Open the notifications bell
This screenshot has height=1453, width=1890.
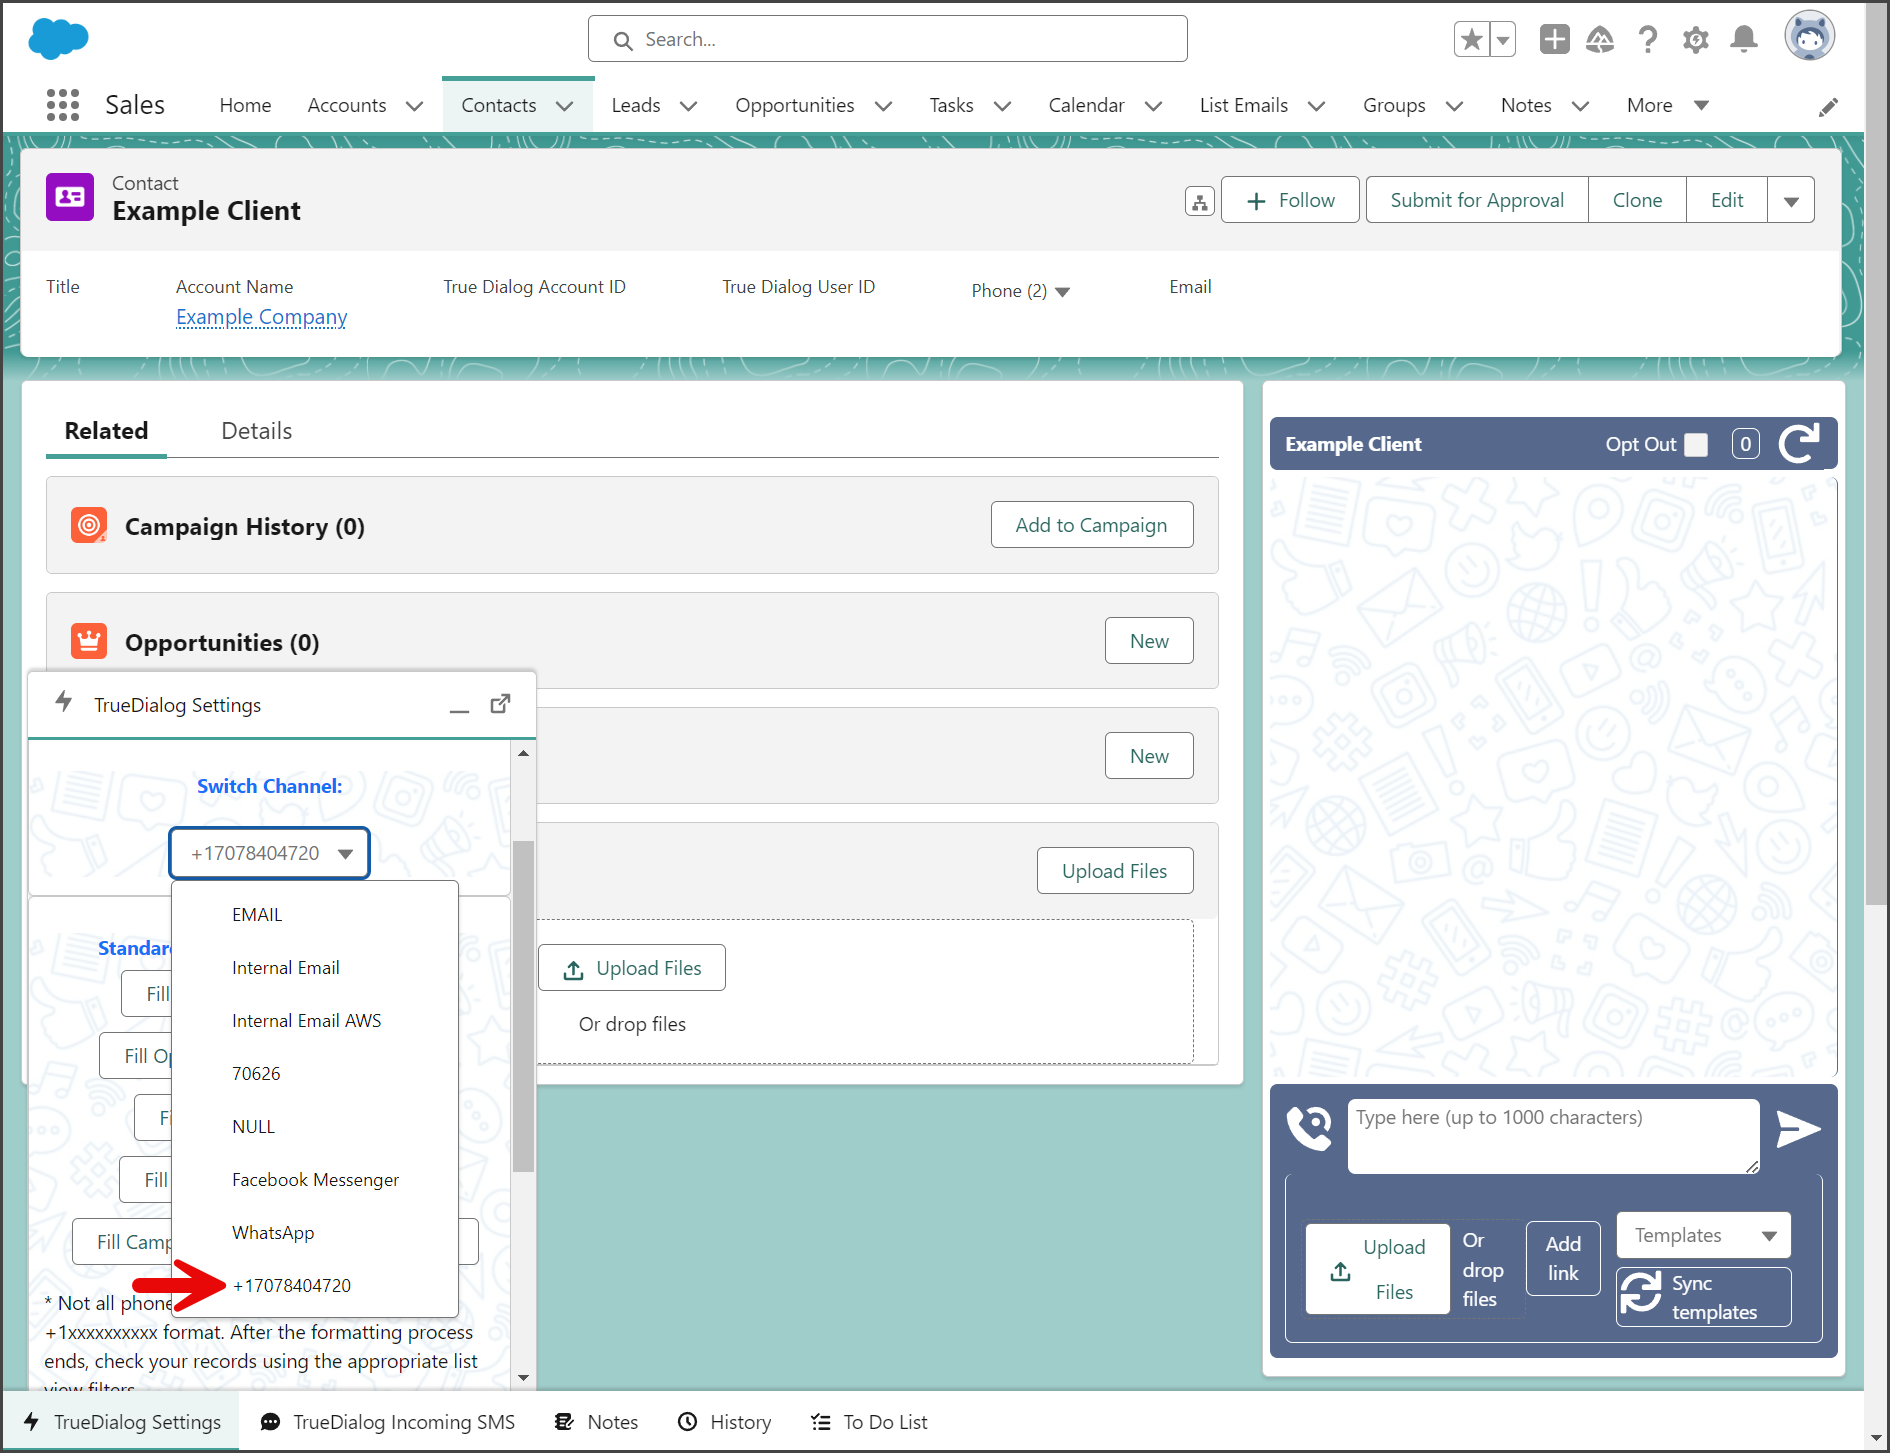(x=1744, y=40)
